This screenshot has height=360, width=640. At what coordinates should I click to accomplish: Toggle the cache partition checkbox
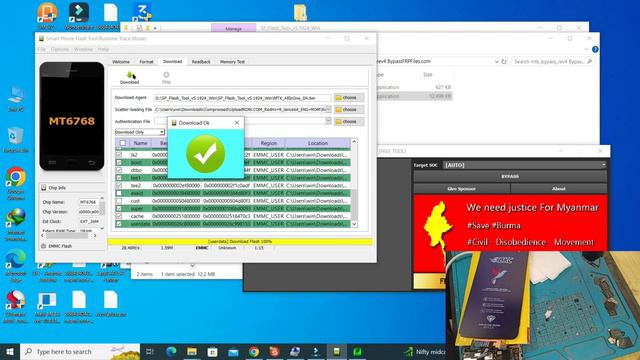pos(119,216)
